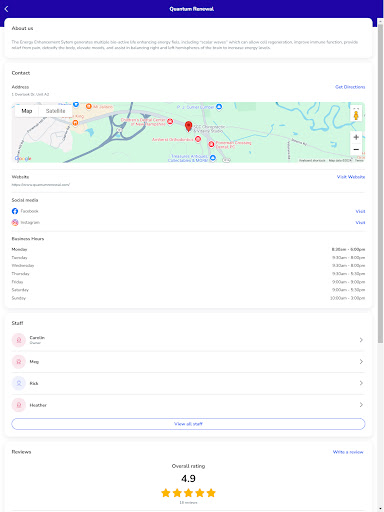This screenshot has height=512, width=384.
Task: Go back using the header arrow
Action: [6, 9]
